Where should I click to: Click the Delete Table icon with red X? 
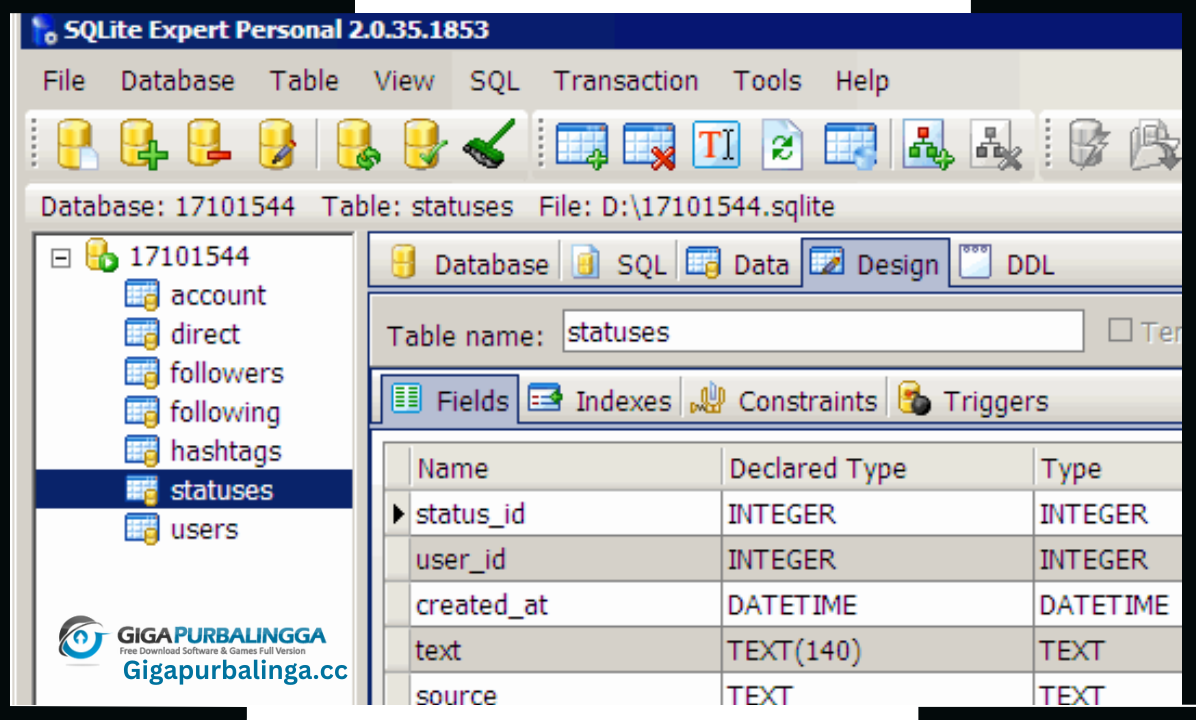point(649,146)
